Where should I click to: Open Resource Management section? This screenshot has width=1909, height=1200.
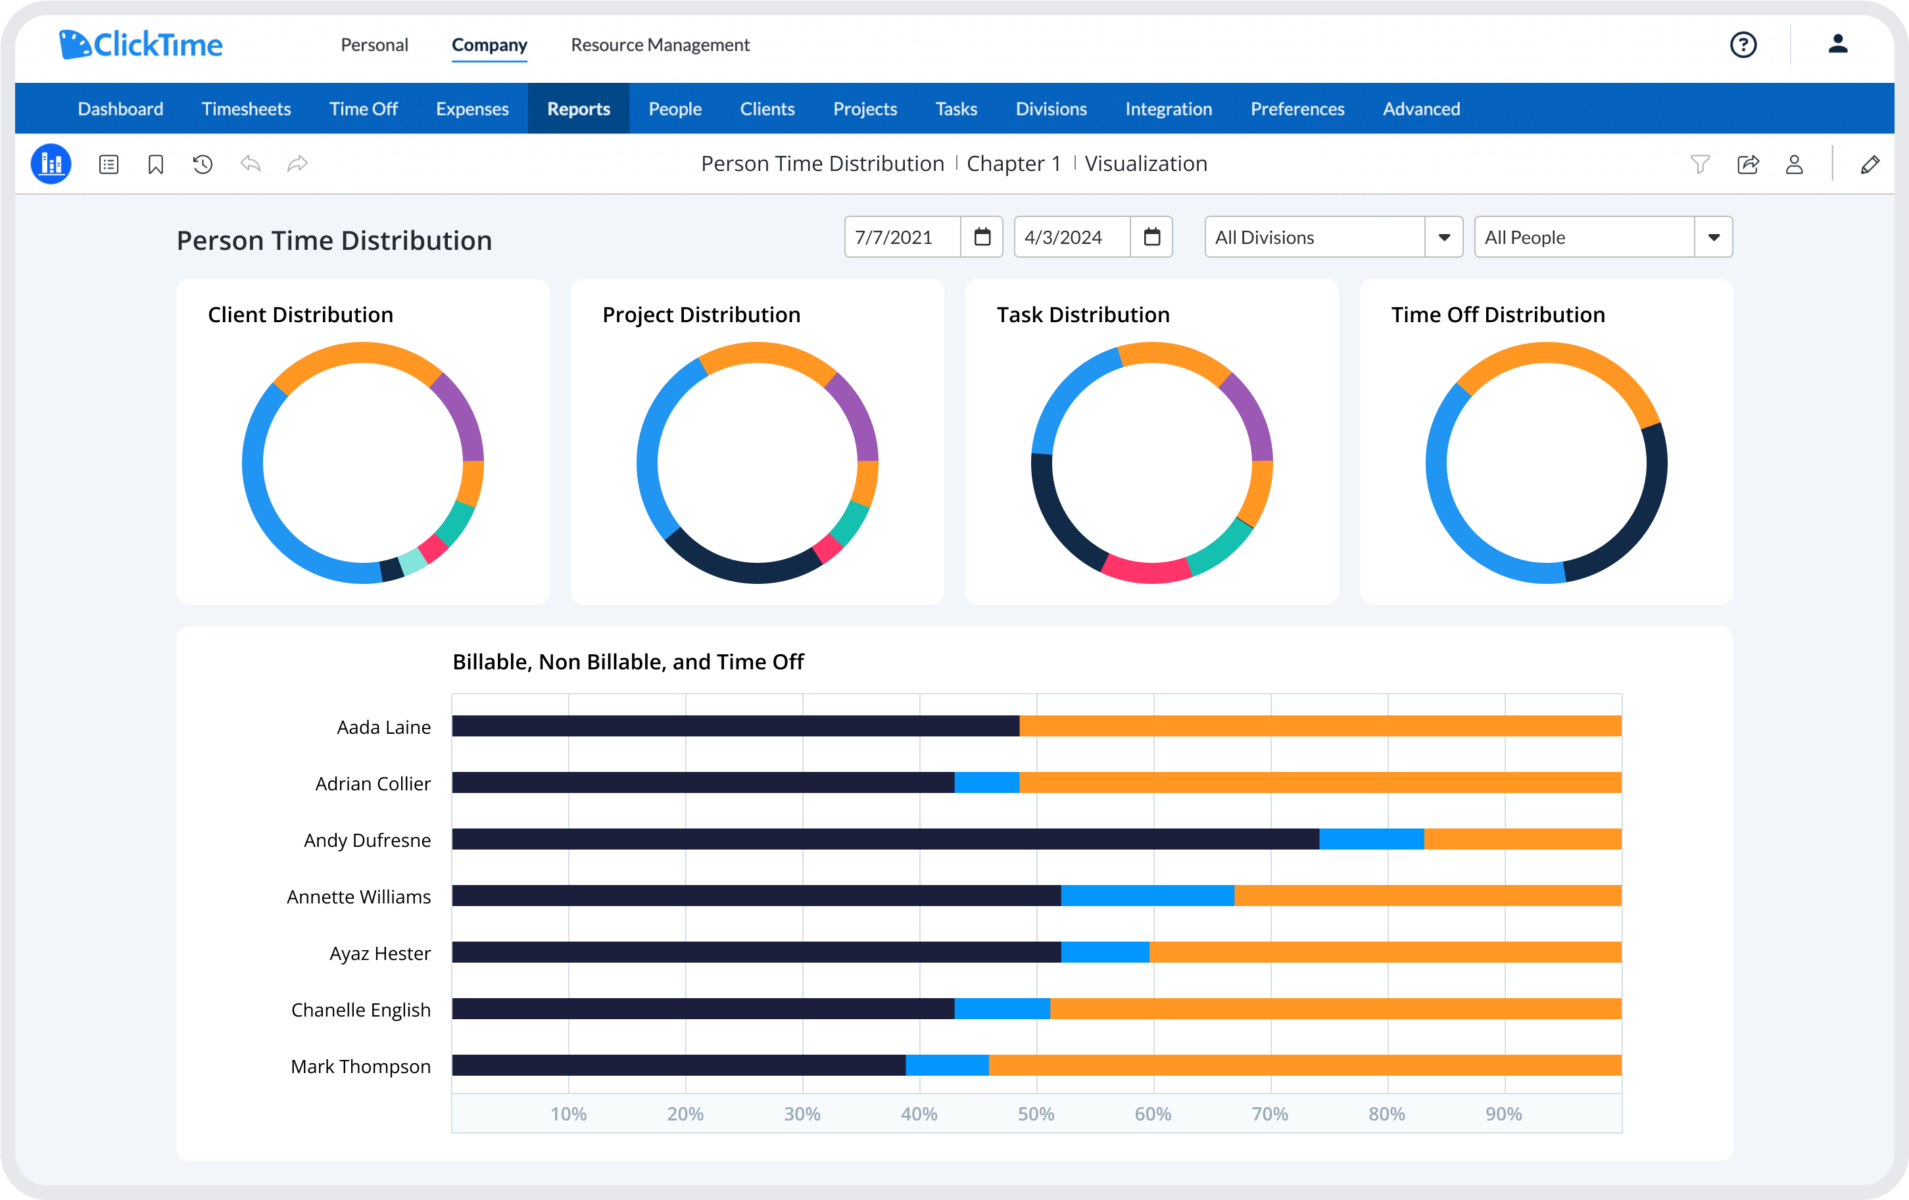pyautogui.click(x=660, y=45)
